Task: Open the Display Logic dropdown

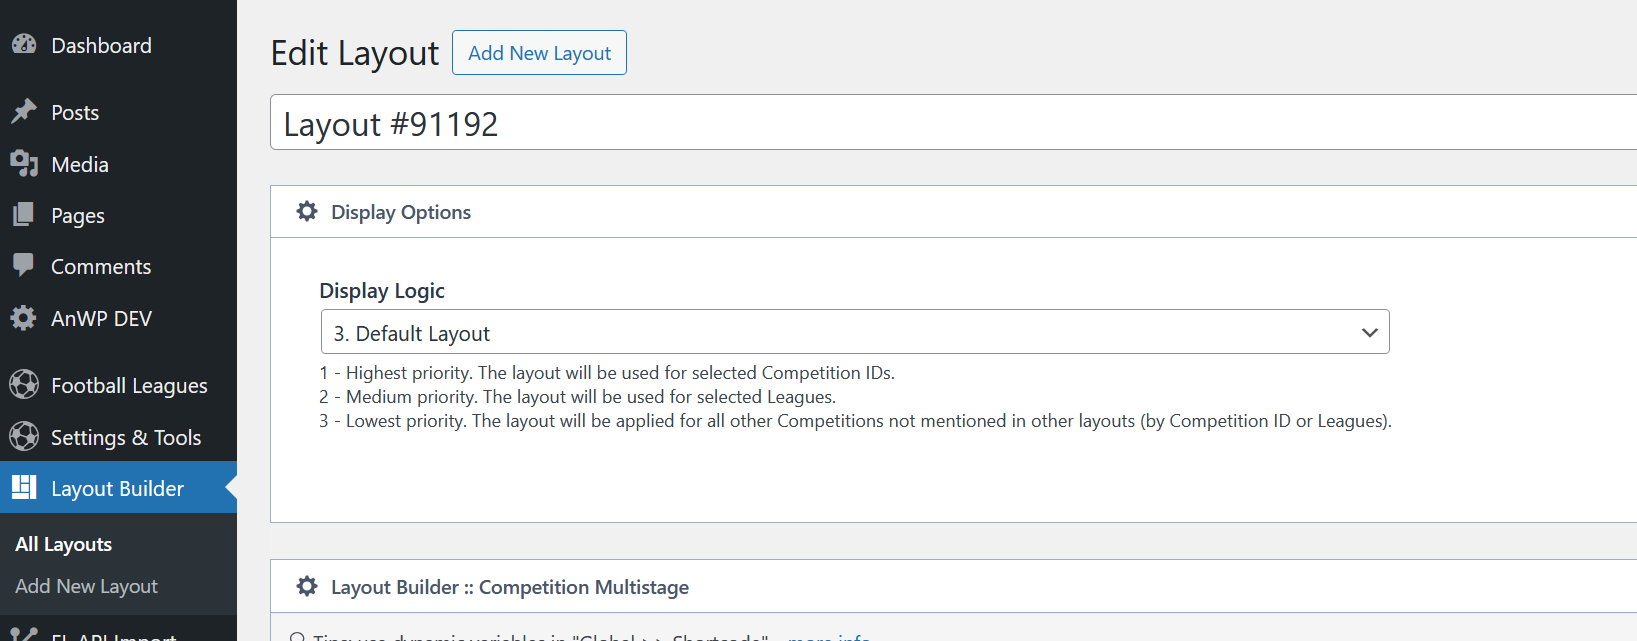Action: [855, 332]
